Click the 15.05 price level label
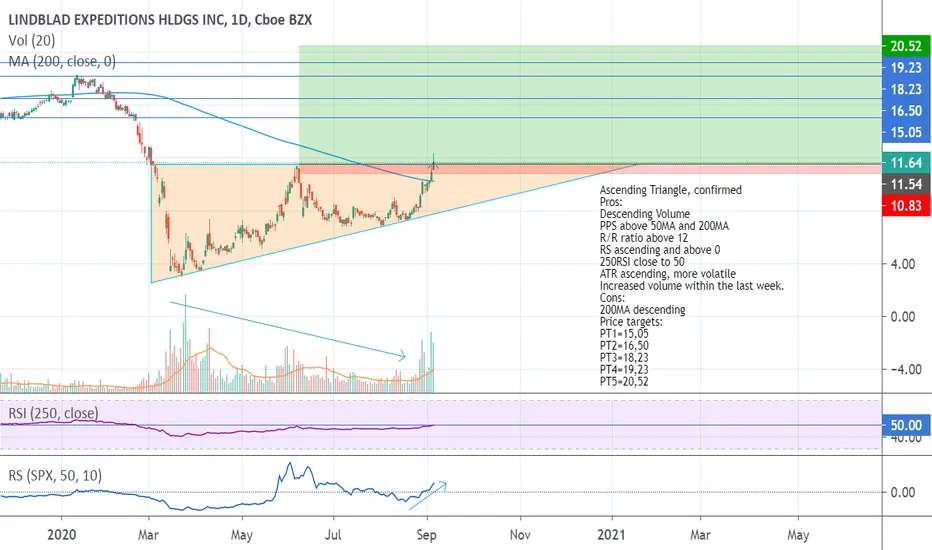The image size is (932, 550). click(x=906, y=132)
